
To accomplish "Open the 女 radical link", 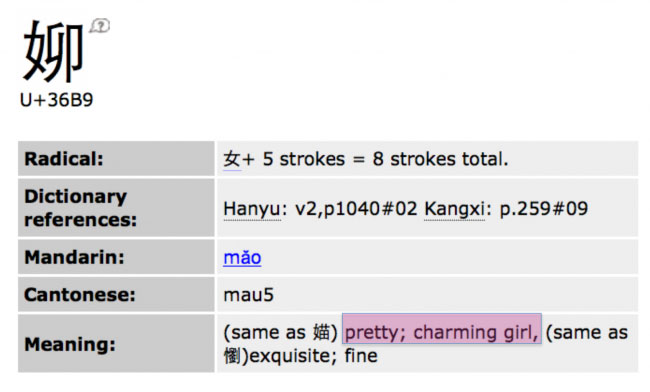I will click(x=232, y=159).
